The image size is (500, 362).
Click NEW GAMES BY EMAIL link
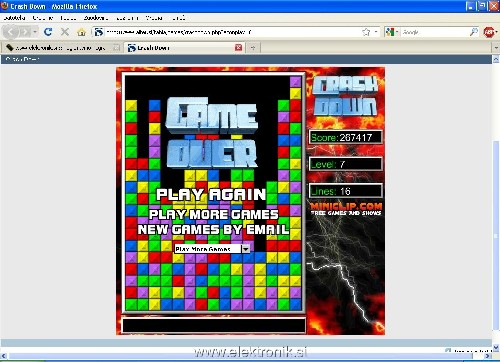coord(213,229)
